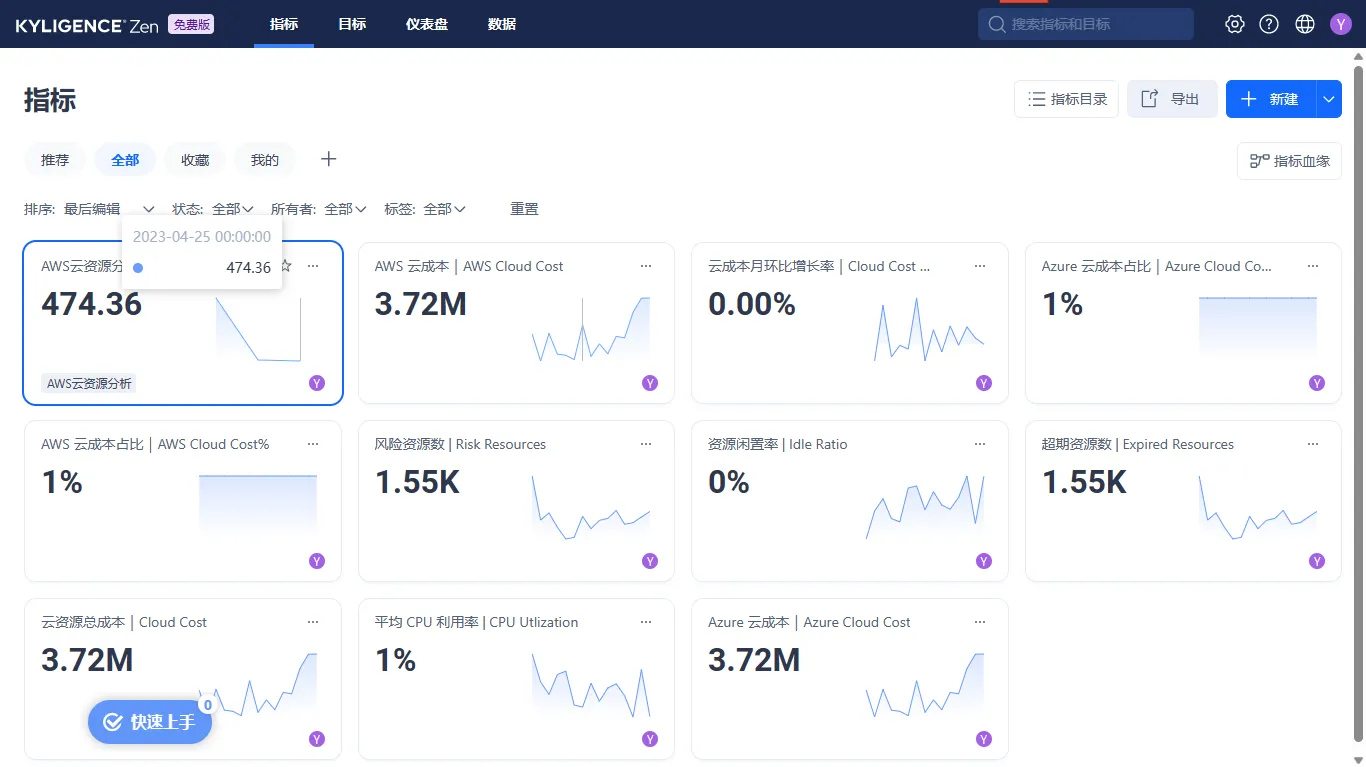Open more menu on Risk Resources card

(646, 444)
